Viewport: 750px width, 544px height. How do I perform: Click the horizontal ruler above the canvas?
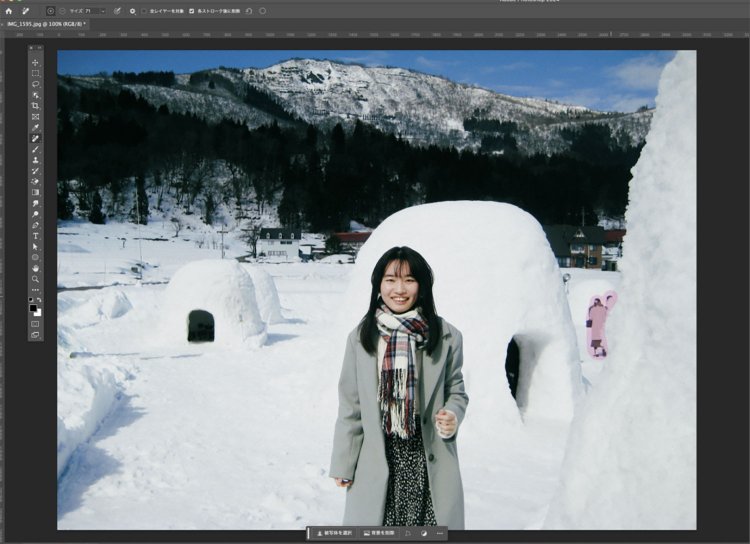[x=375, y=34]
